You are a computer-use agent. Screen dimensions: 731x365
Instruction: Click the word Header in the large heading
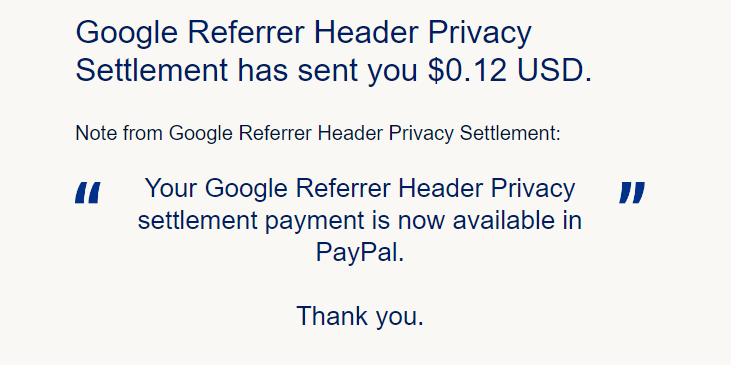(x=366, y=33)
